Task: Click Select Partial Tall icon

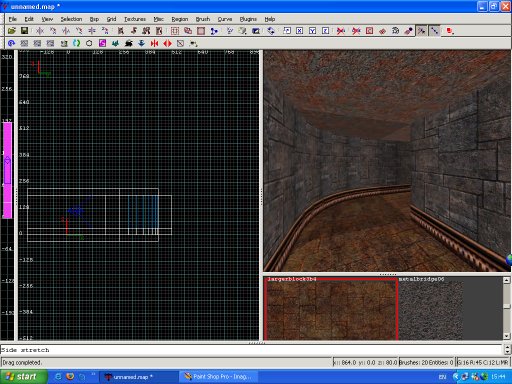Action: (x=146, y=31)
